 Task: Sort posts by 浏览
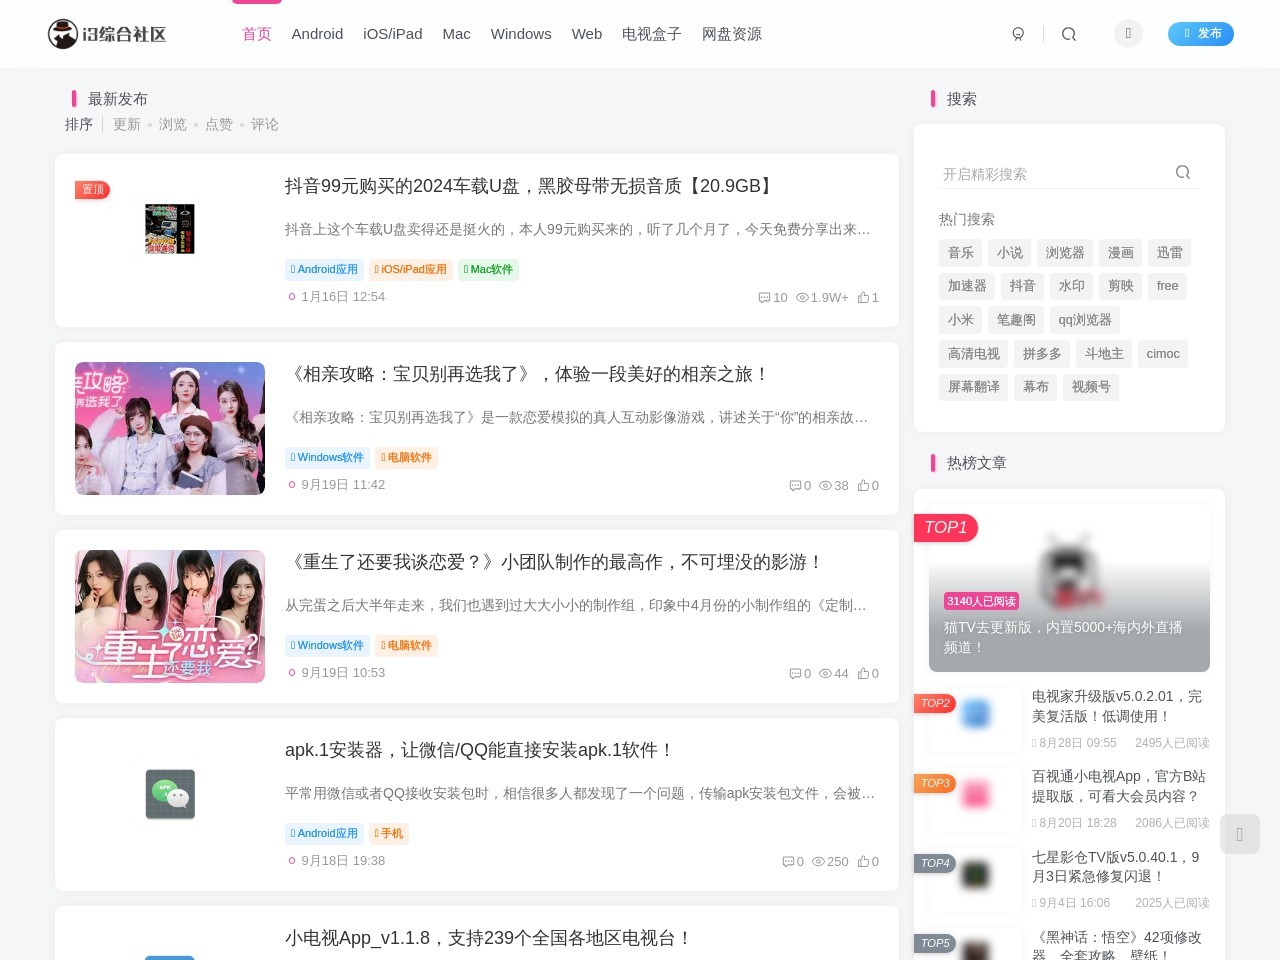click(x=173, y=125)
